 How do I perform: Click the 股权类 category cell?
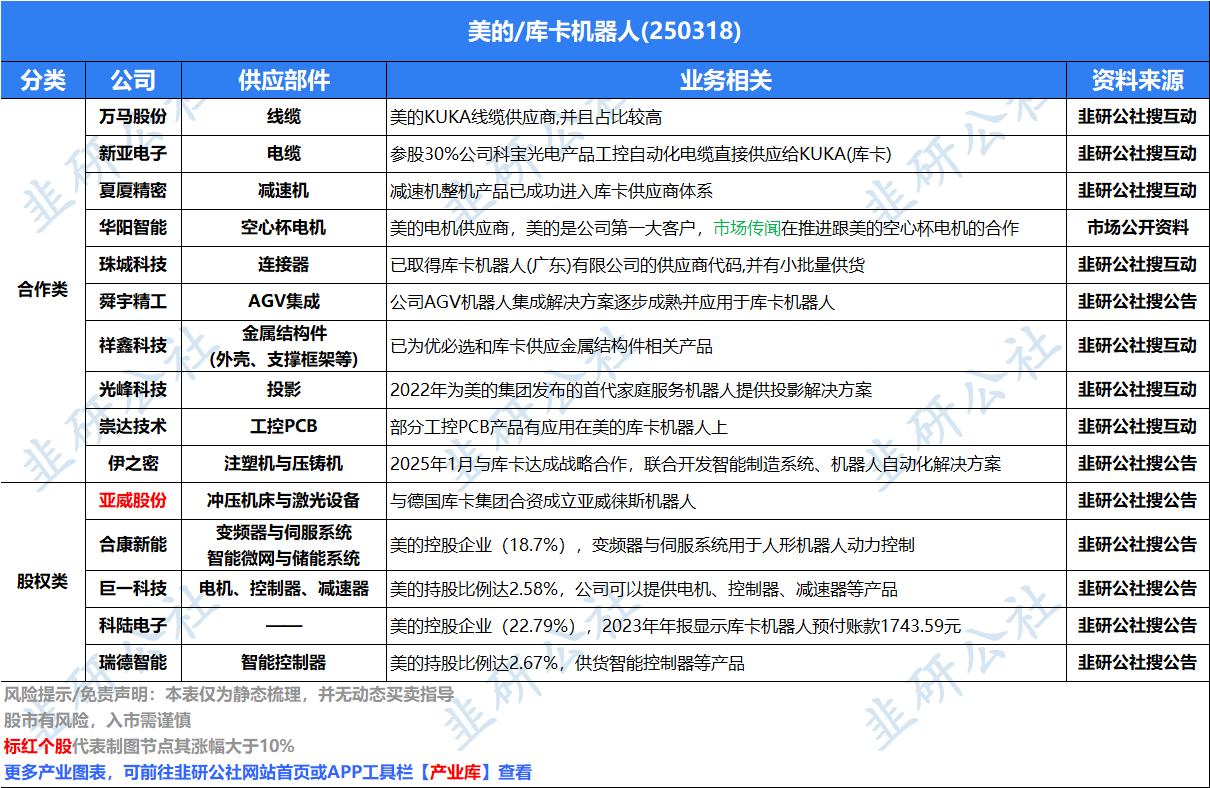(43, 581)
